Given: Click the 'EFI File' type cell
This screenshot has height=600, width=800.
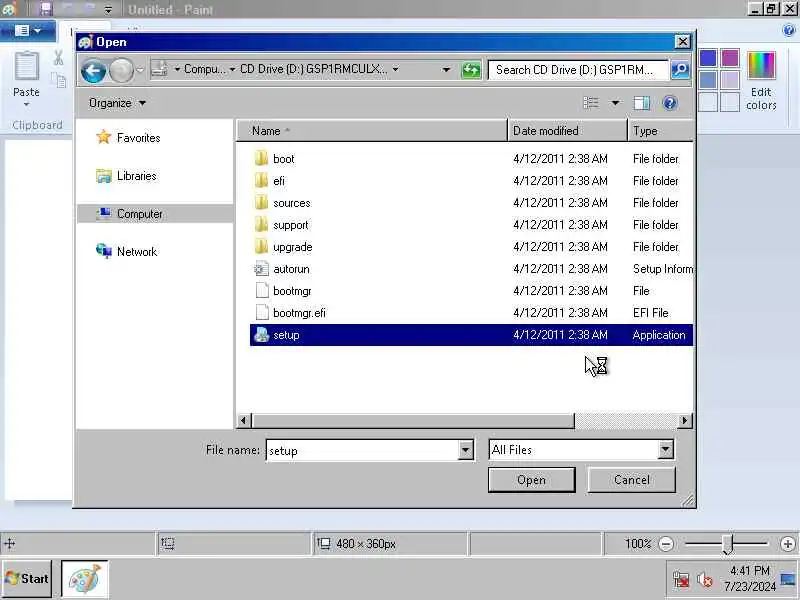Looking at the screenshot, I should coord(651,313).
